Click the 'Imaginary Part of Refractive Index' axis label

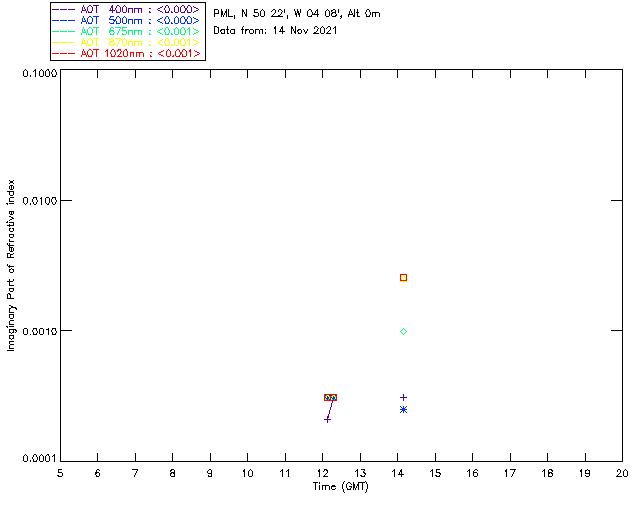click(11, 265)
